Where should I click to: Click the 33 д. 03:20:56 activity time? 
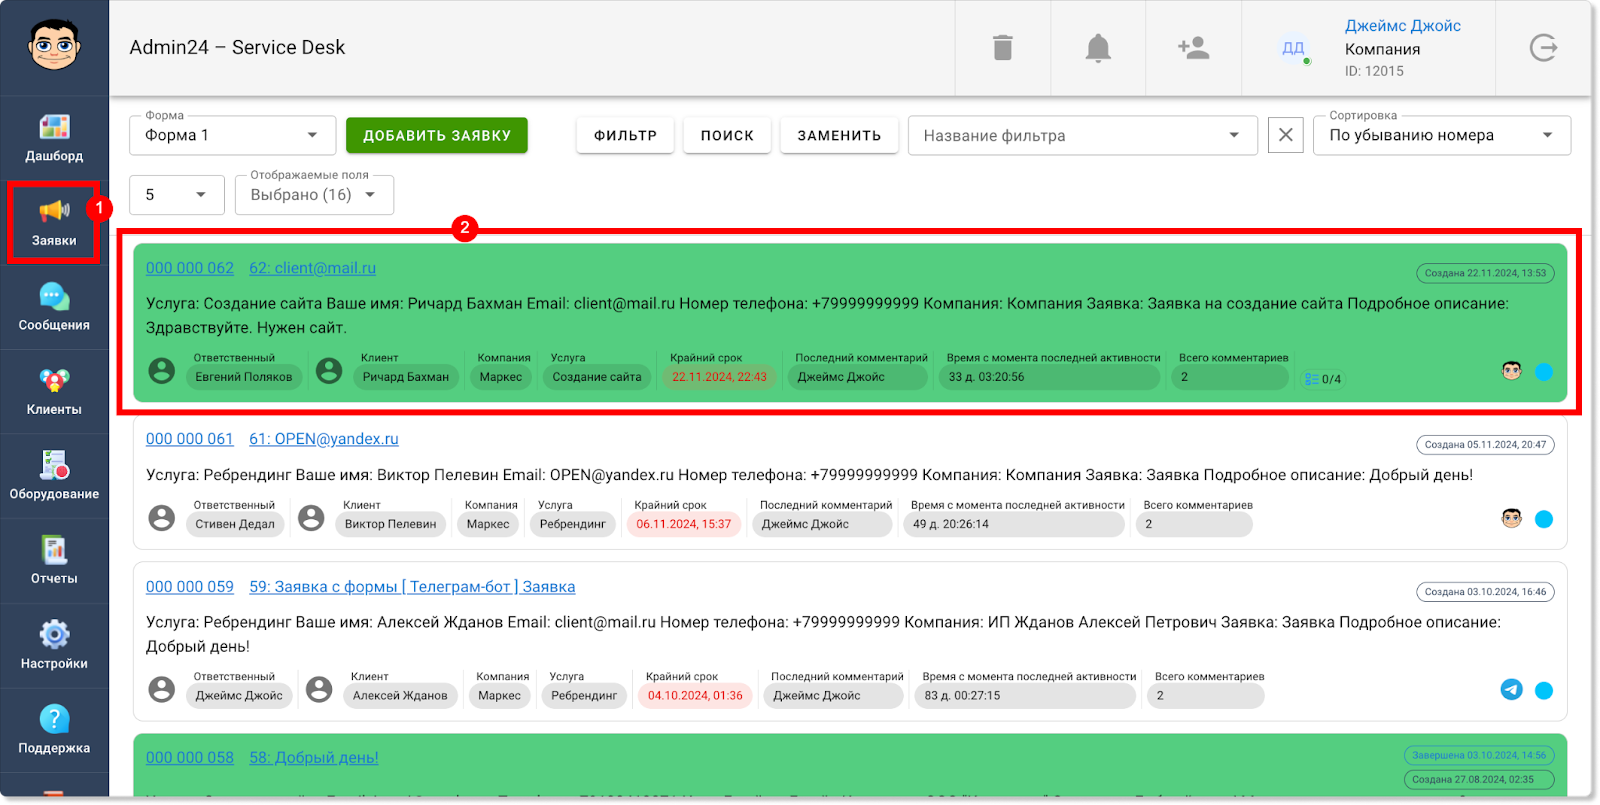[x=1049, y=377]
